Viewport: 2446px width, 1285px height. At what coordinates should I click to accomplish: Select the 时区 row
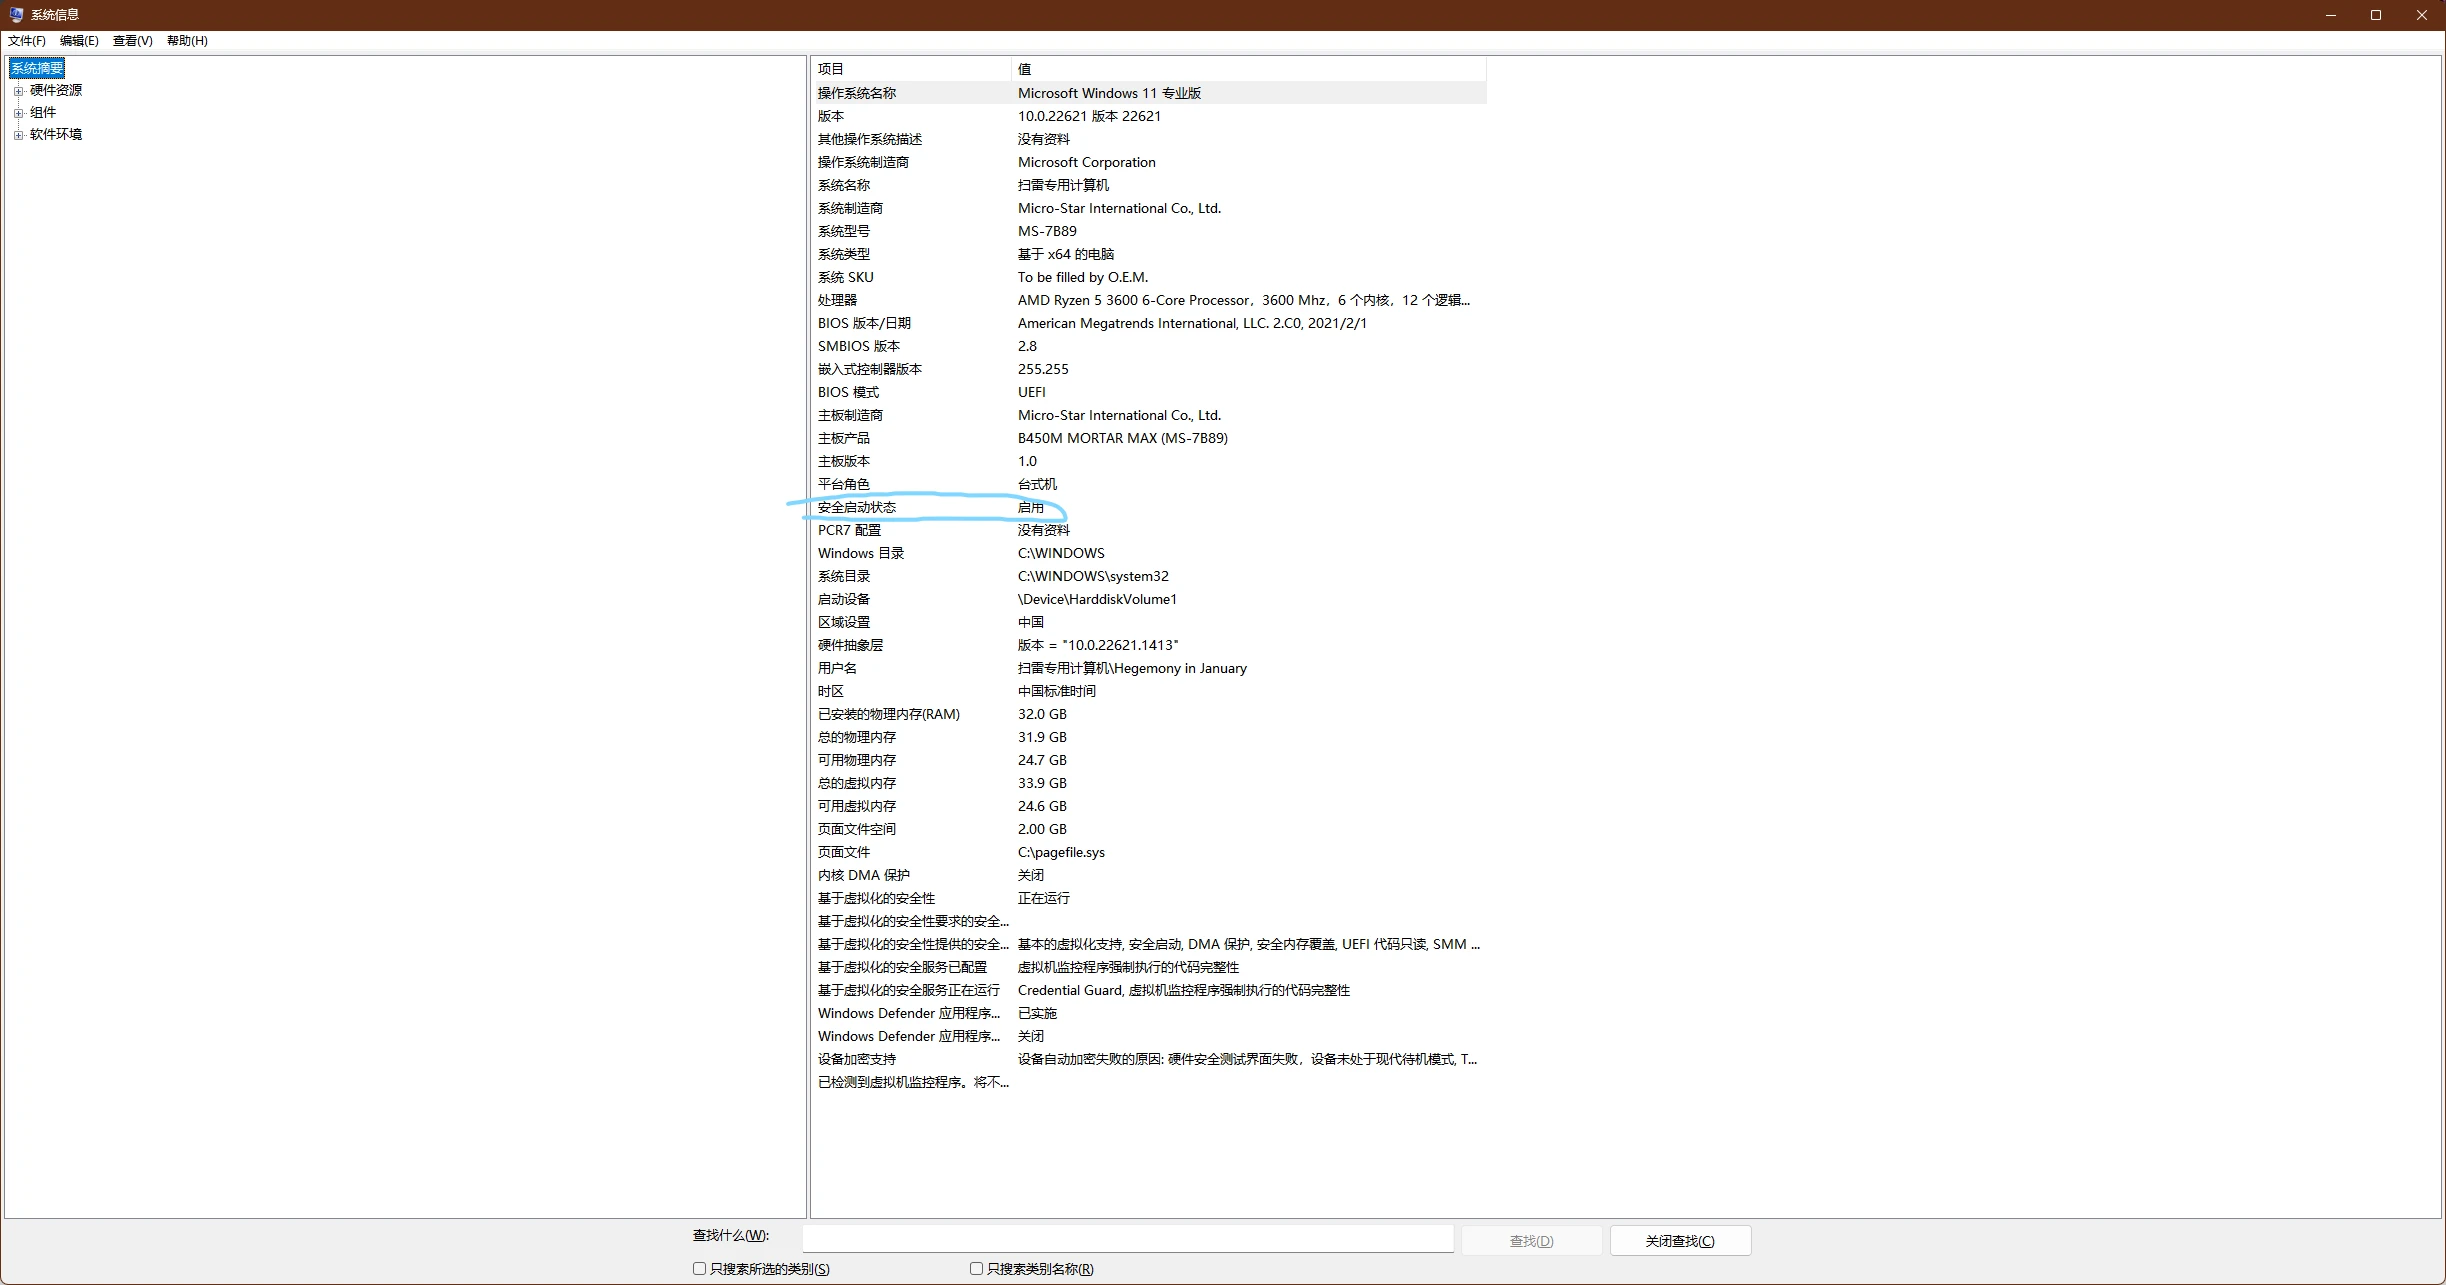(x=1149, y=691)
